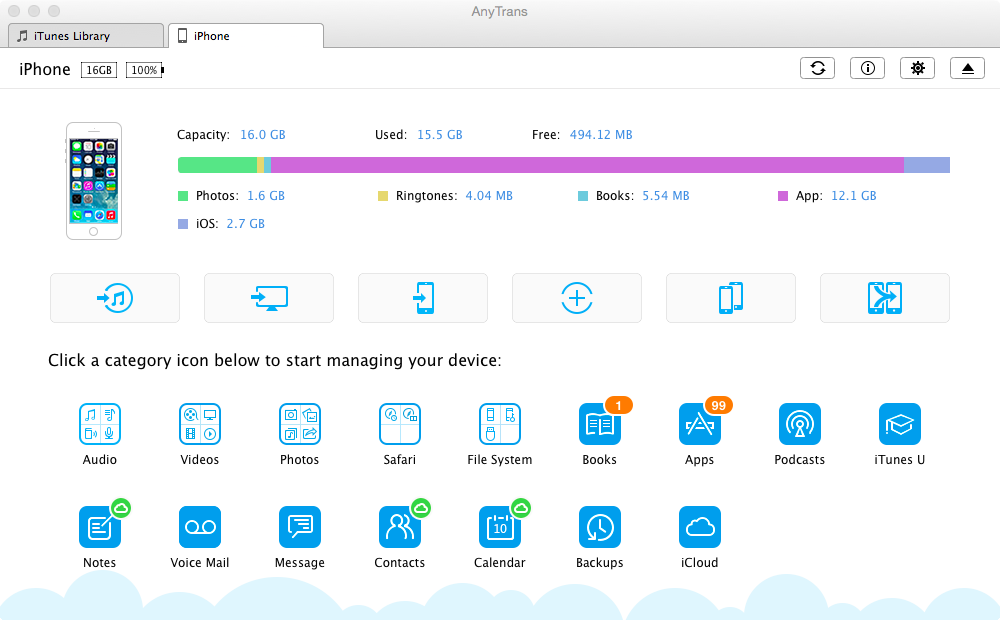Open the Videos category
Viewport: 1000px width, 620px height.
coord(200,424)
